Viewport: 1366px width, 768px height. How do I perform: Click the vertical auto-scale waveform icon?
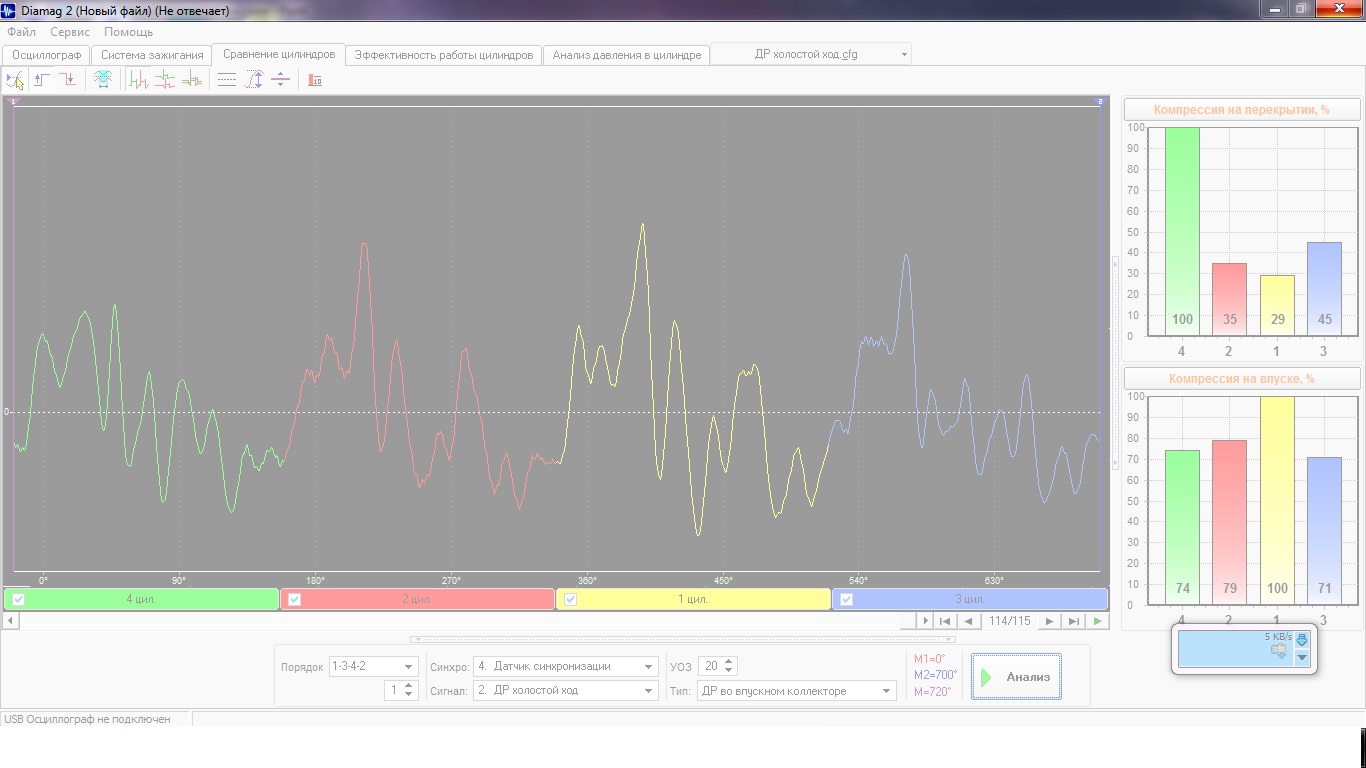tap(254, 80)
